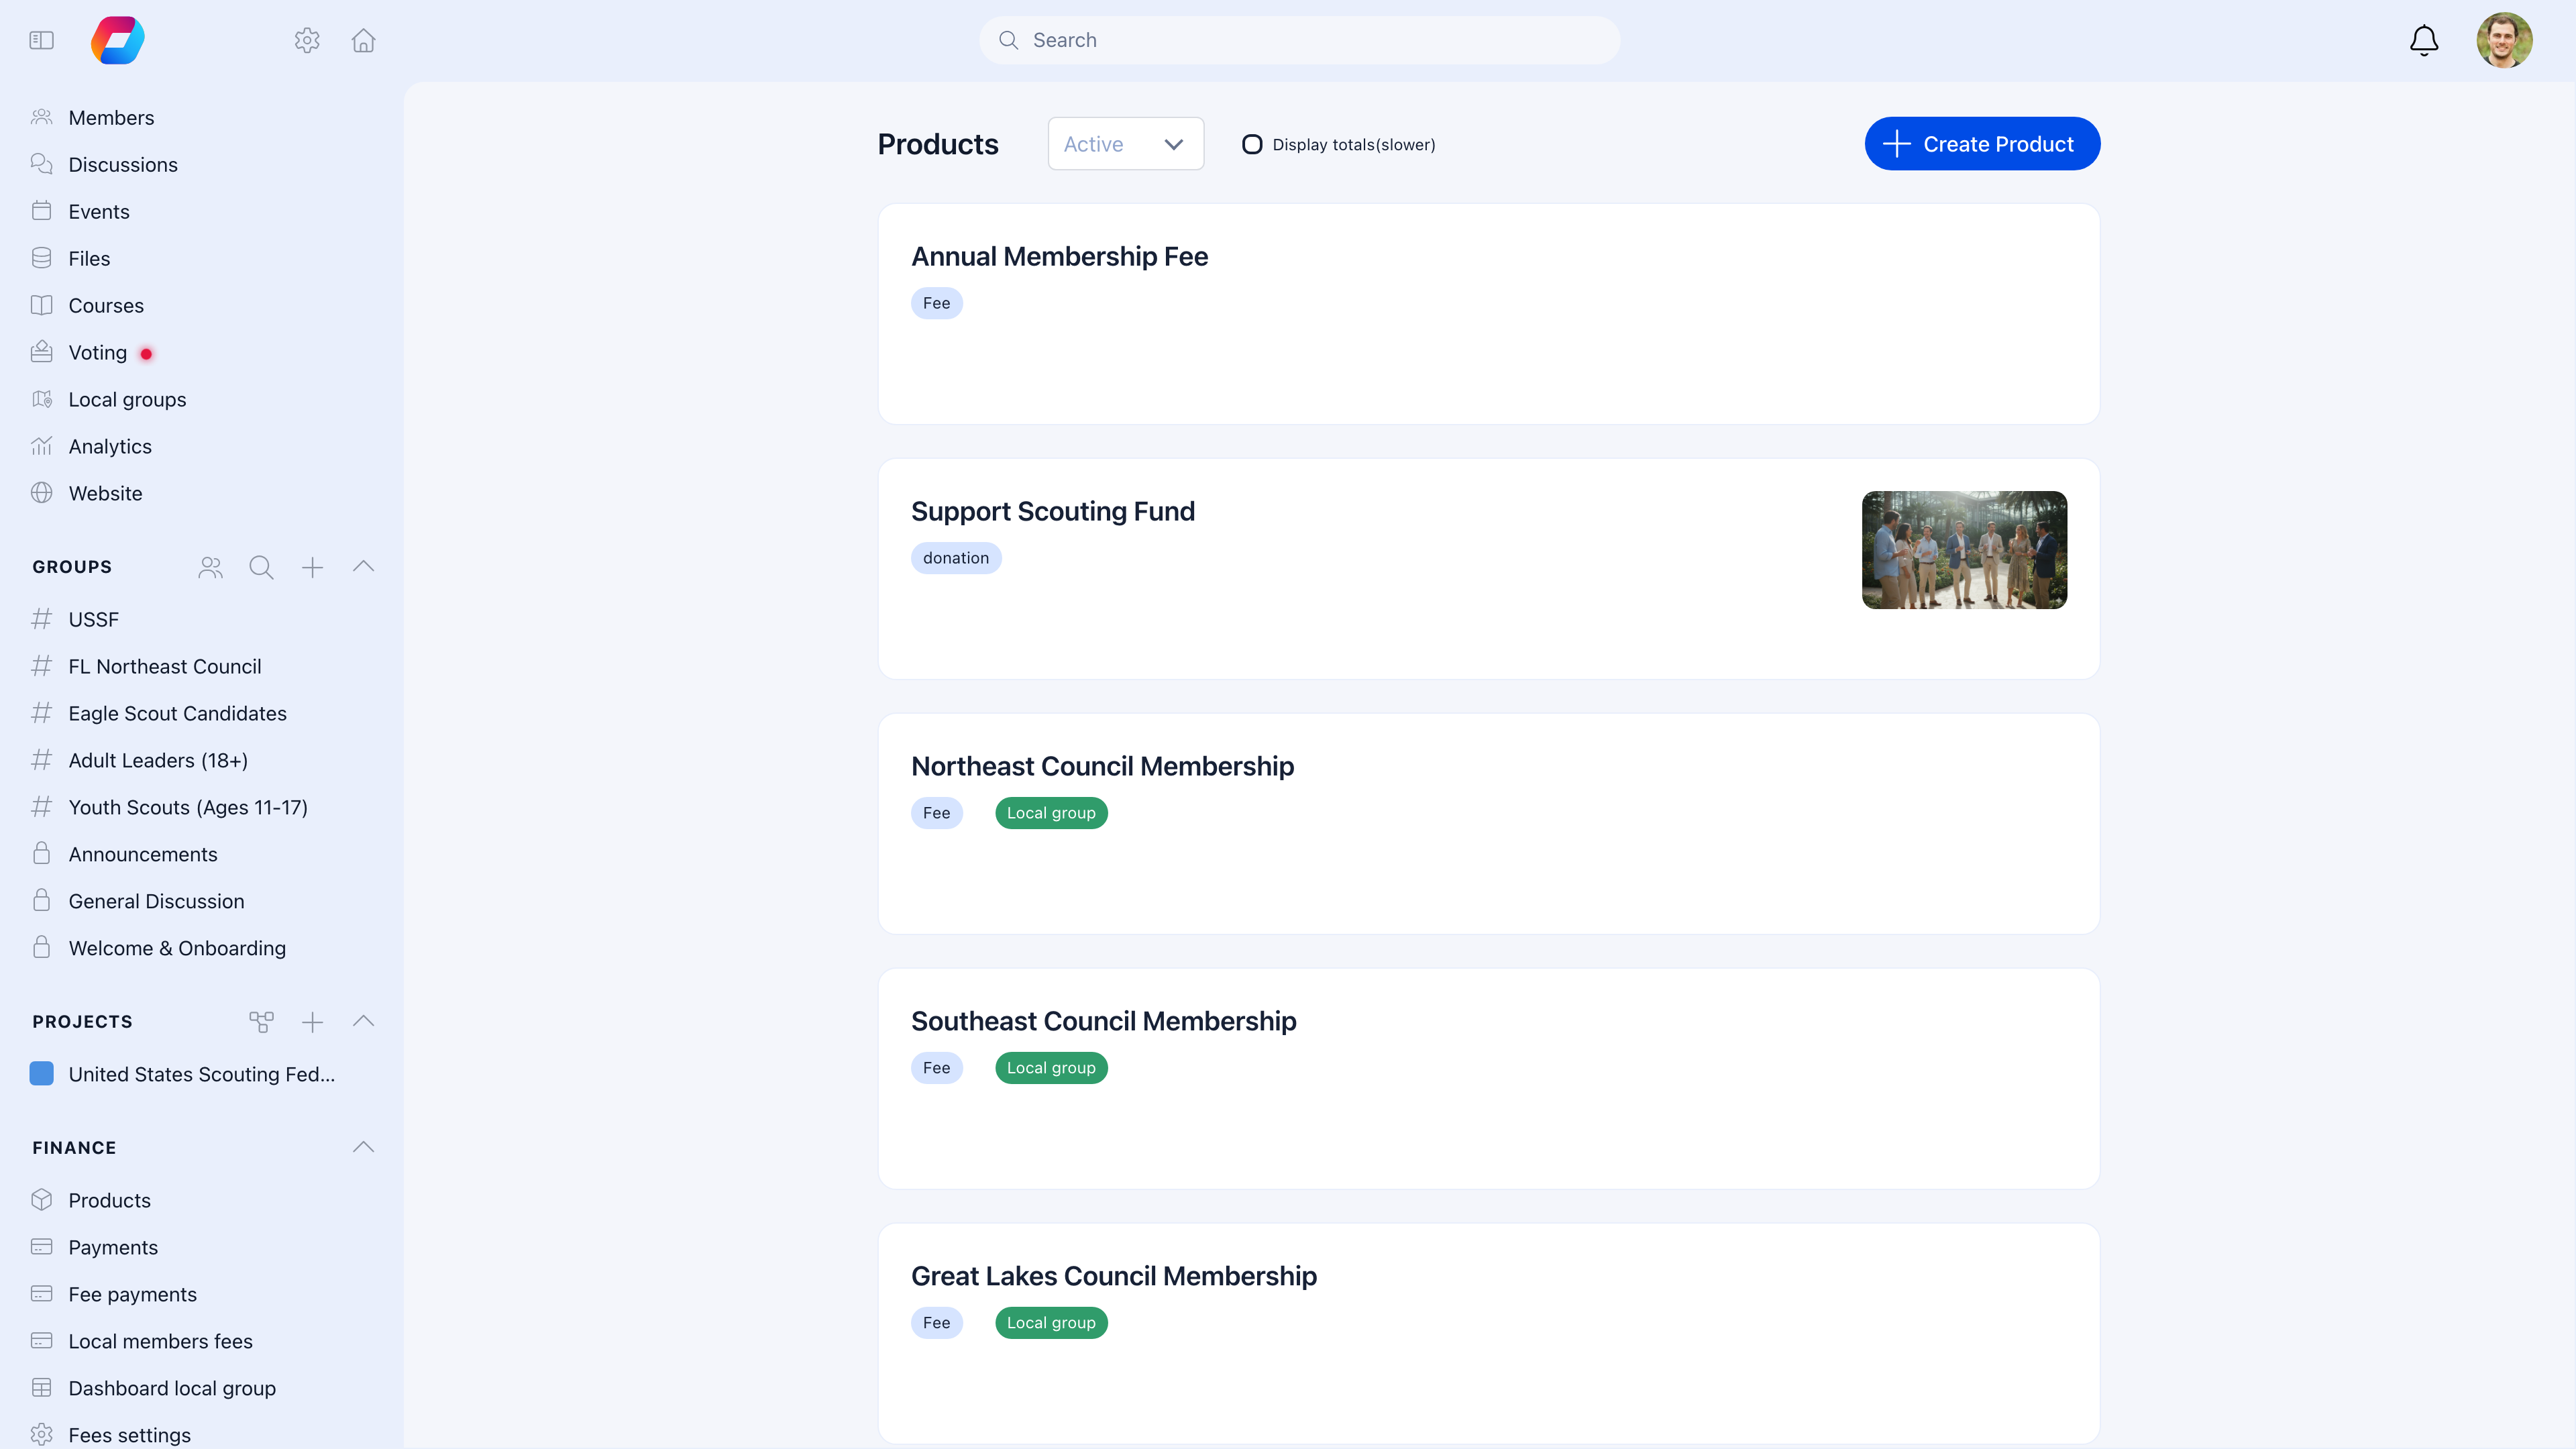Add a new project with plus icon
The image size is (2576, 1449).
312,1022
